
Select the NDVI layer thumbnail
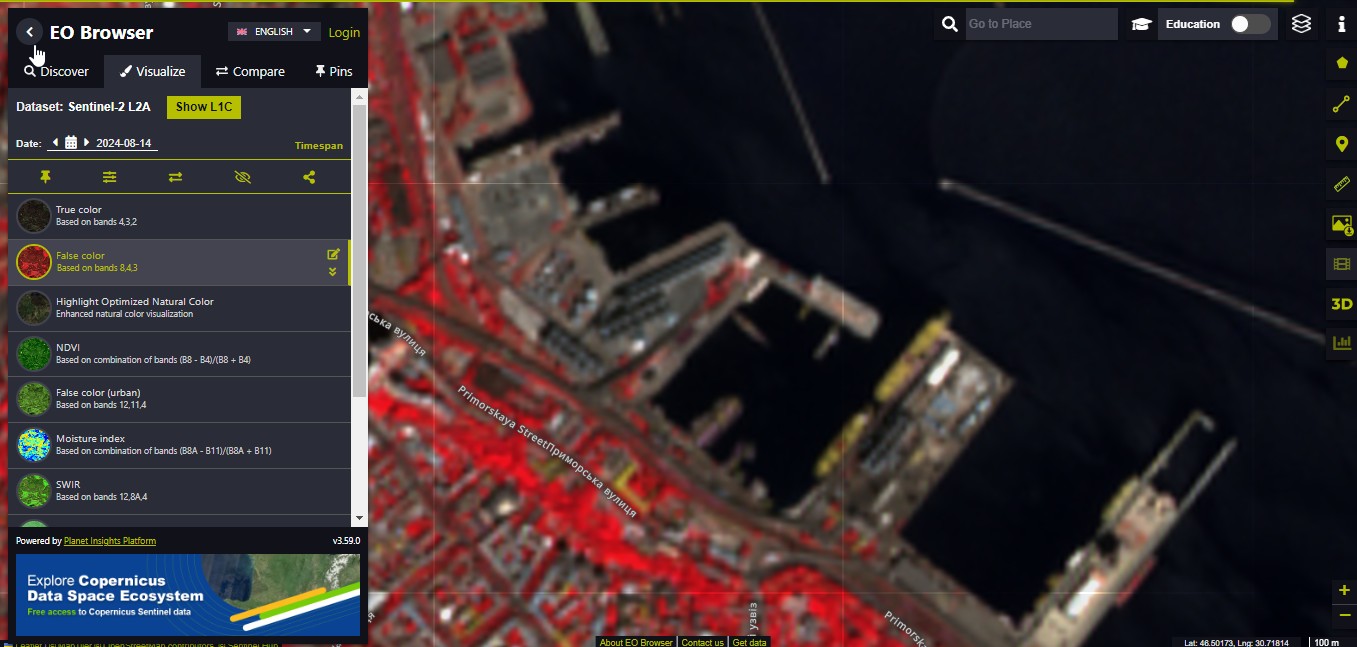[x=34, y=354]
